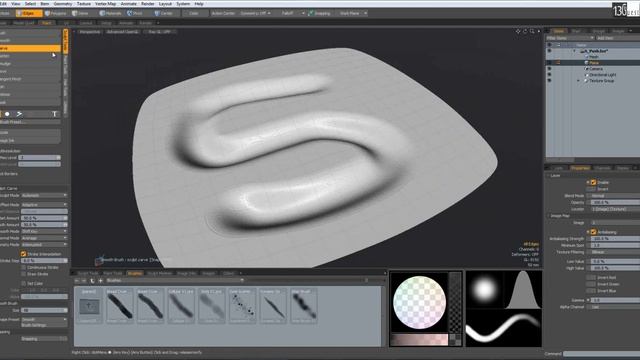640x360 pixels.
Task: Toggle visibility eye for Texture Group item
Action: click(x=549, y=81)
